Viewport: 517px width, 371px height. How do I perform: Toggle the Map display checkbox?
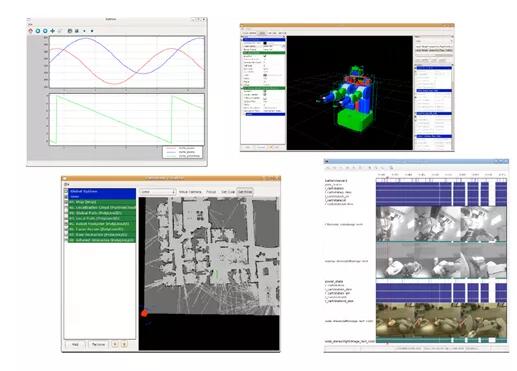click(x=66, y=202)
